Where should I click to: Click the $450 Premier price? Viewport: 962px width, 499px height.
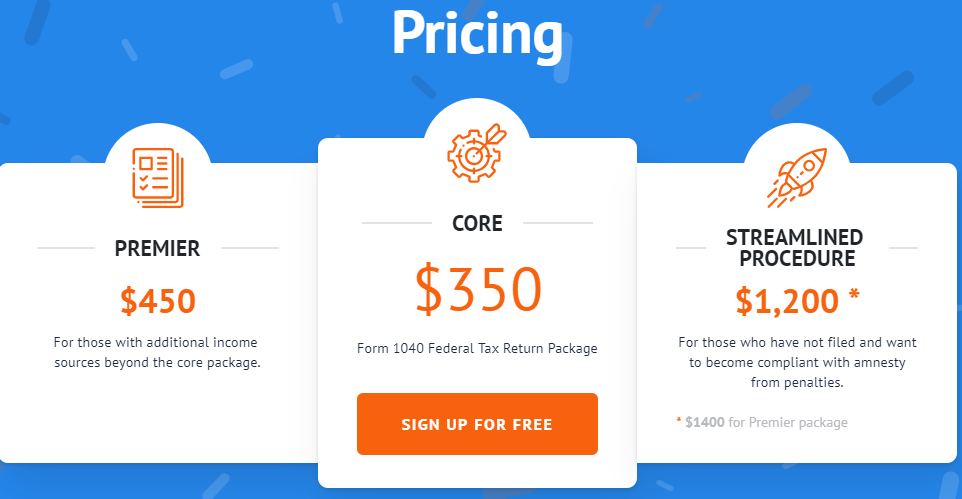pos(158,301)
